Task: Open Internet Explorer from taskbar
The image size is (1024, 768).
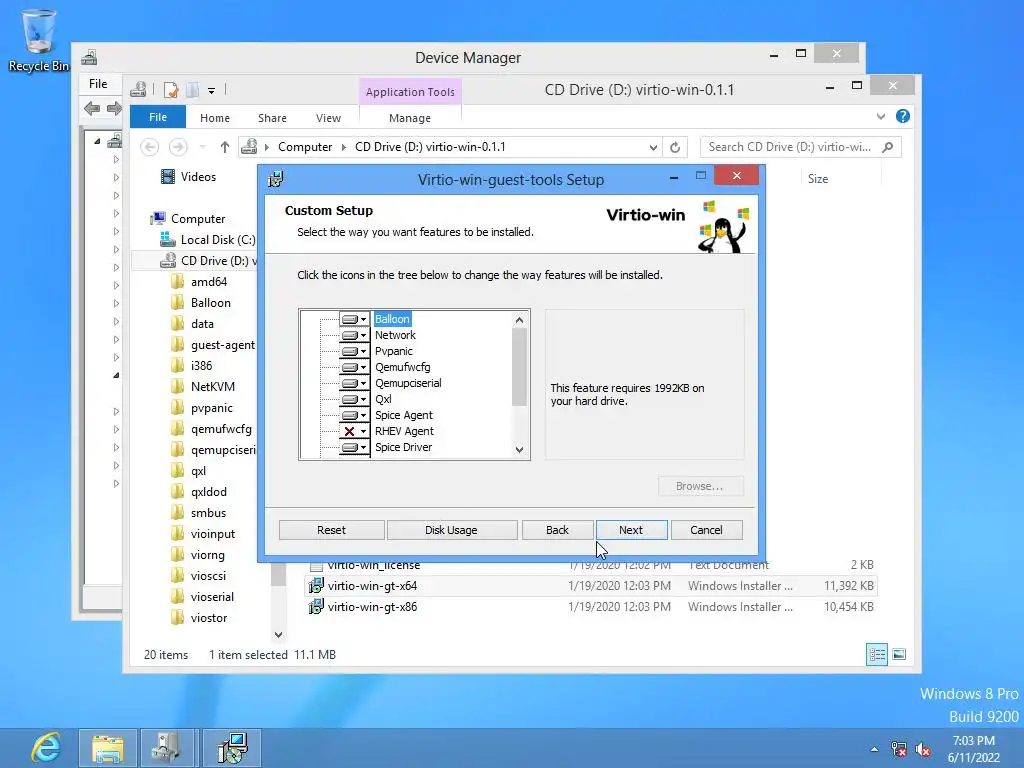Action: (46, 748)
